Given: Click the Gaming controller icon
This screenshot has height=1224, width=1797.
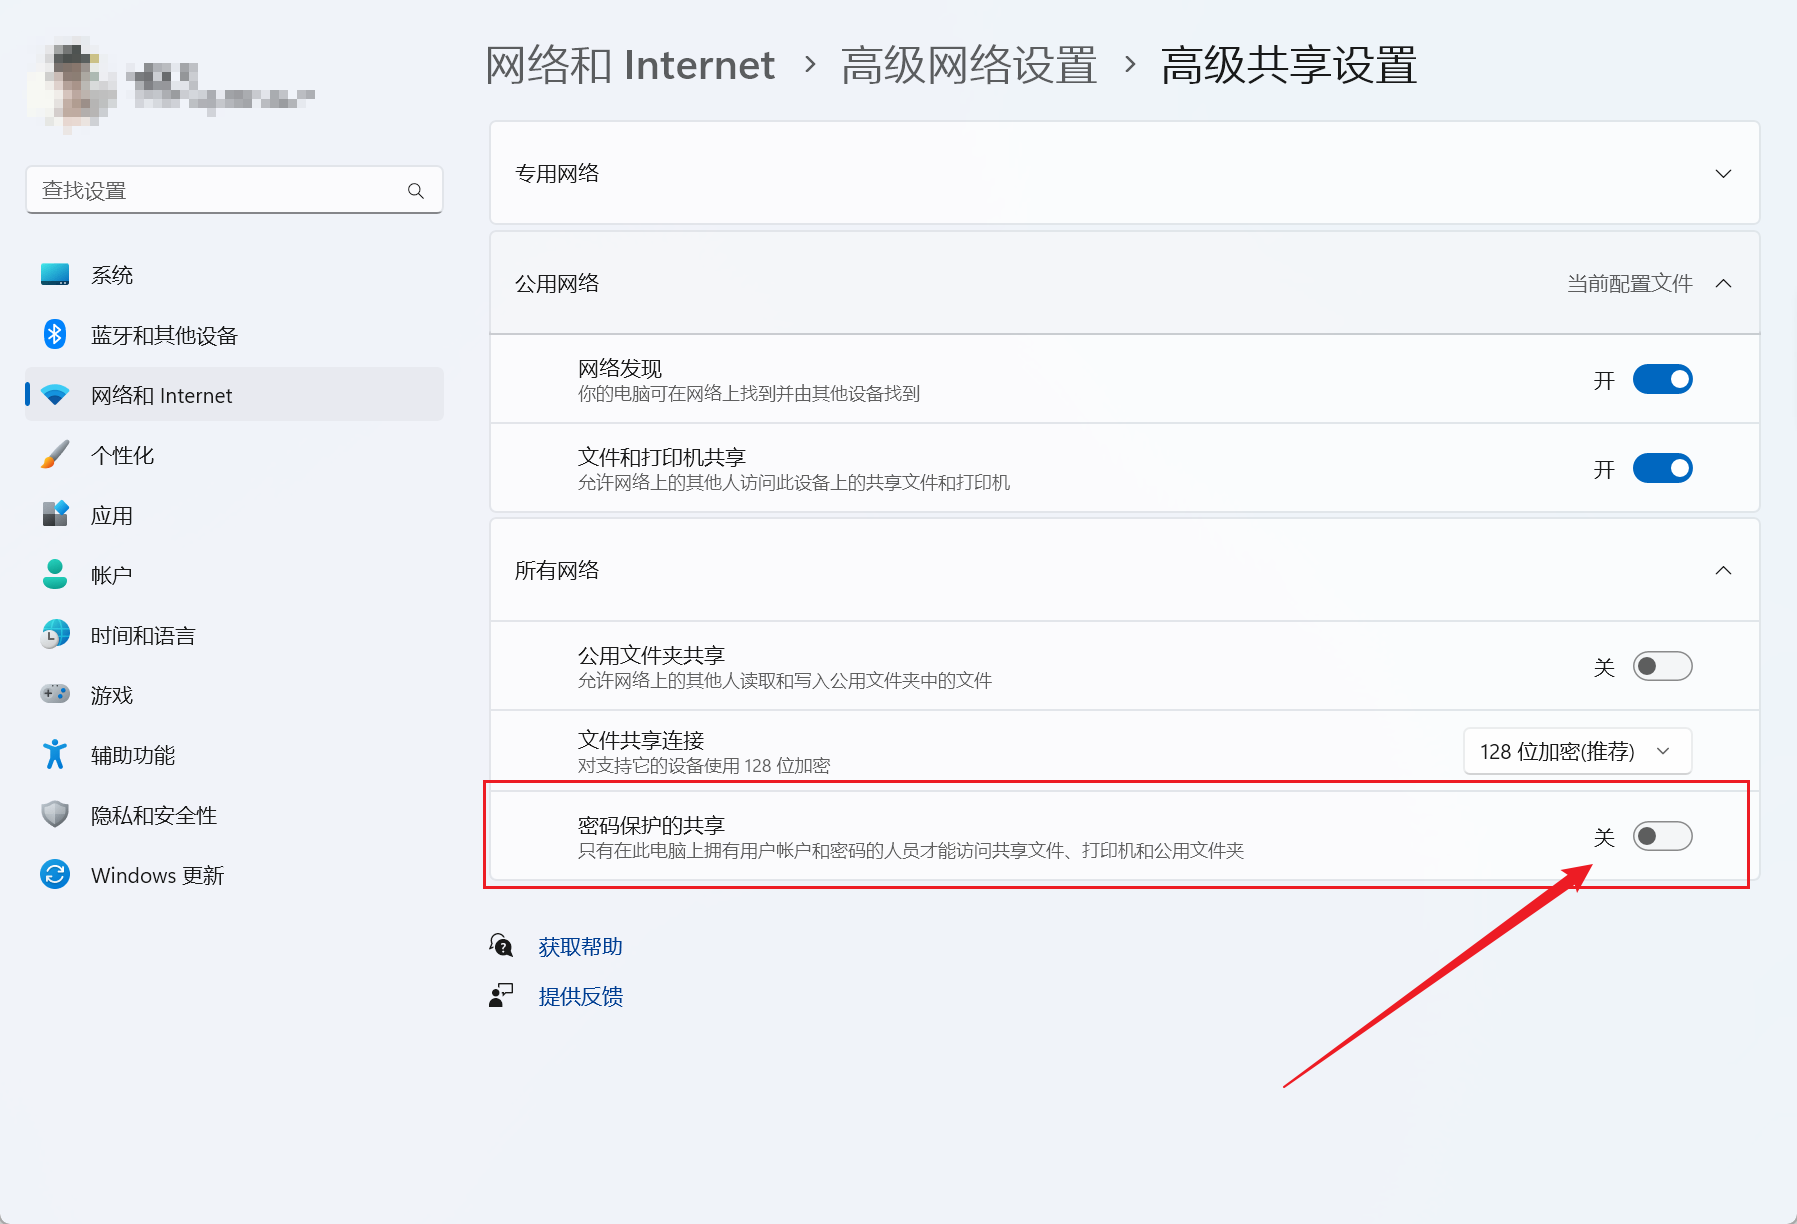Looking at the screenshot, I should pyautogui.click(x=55, y=694).
